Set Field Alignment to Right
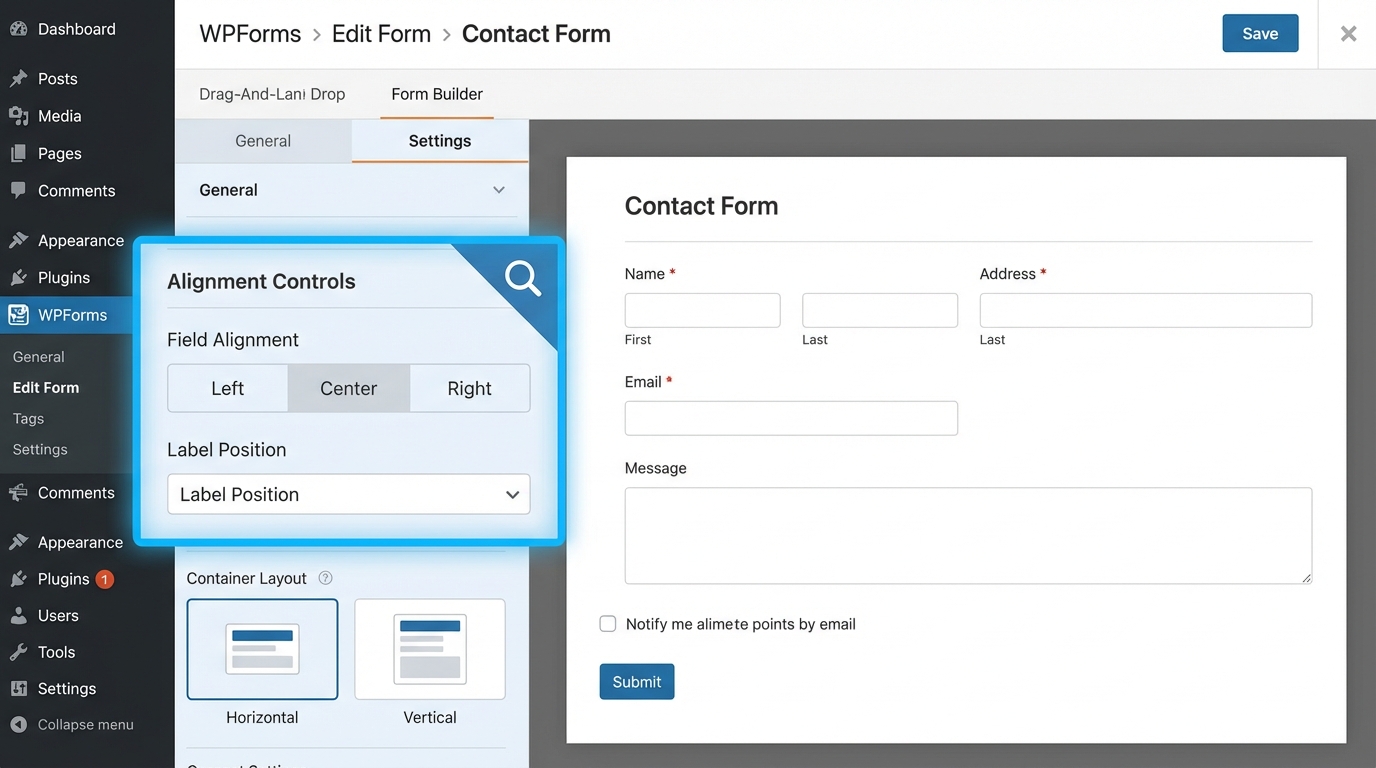 coord(469,388)
